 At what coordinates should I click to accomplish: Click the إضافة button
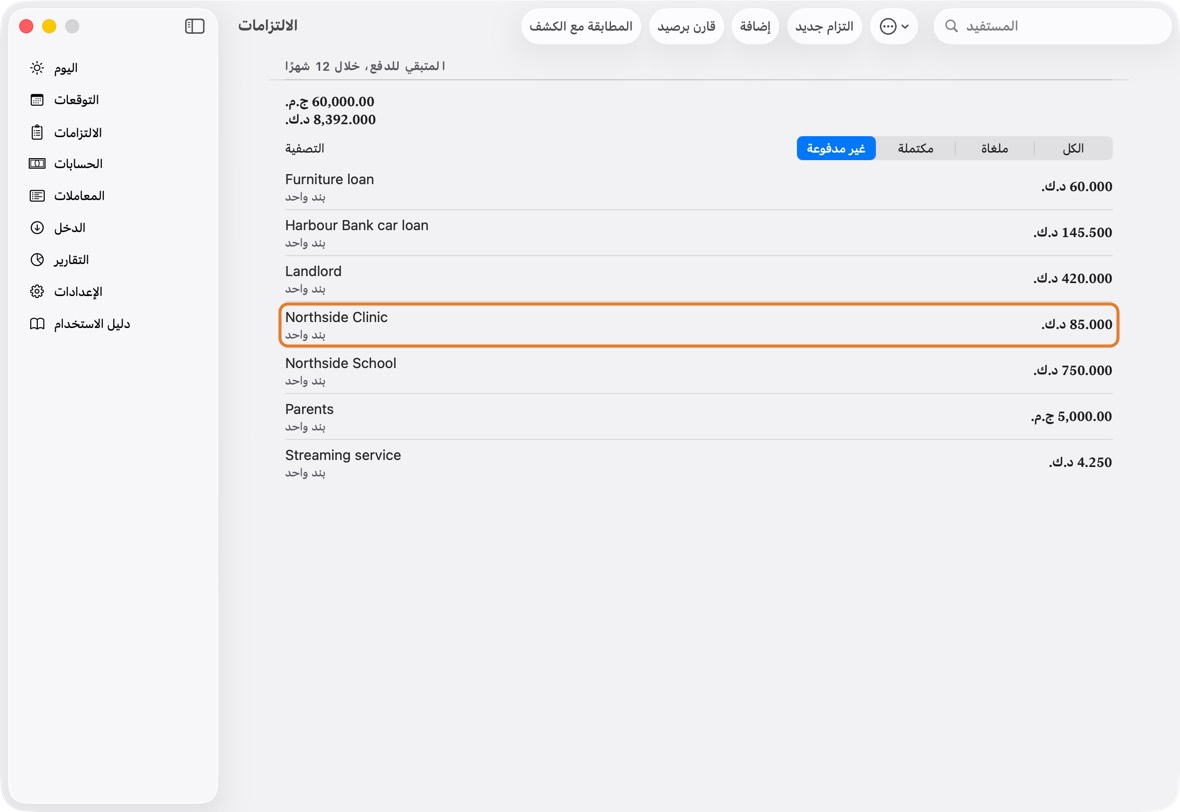(x=755, y=26)
